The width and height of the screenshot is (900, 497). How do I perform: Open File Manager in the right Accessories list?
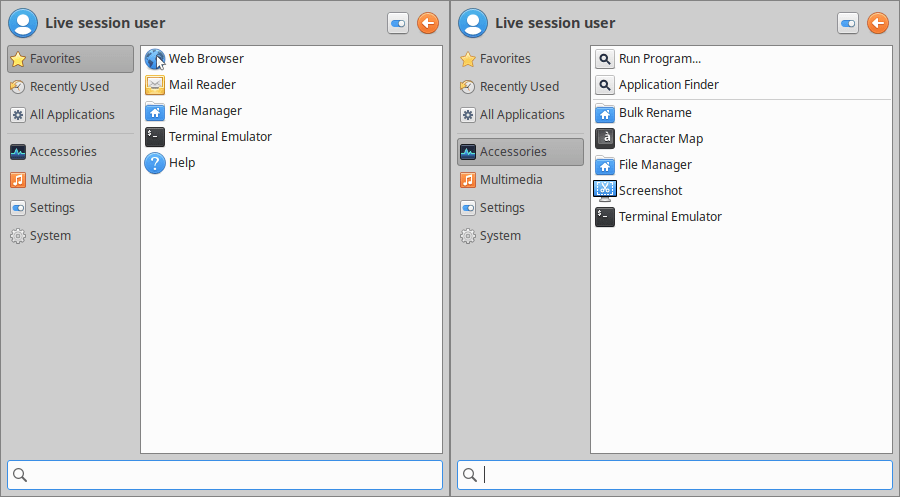point(654,165)
